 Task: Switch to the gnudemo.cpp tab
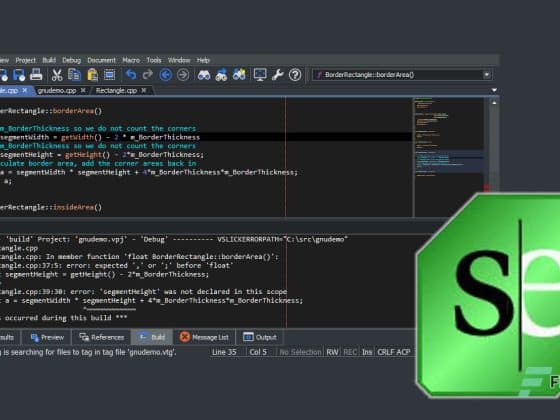57,91
